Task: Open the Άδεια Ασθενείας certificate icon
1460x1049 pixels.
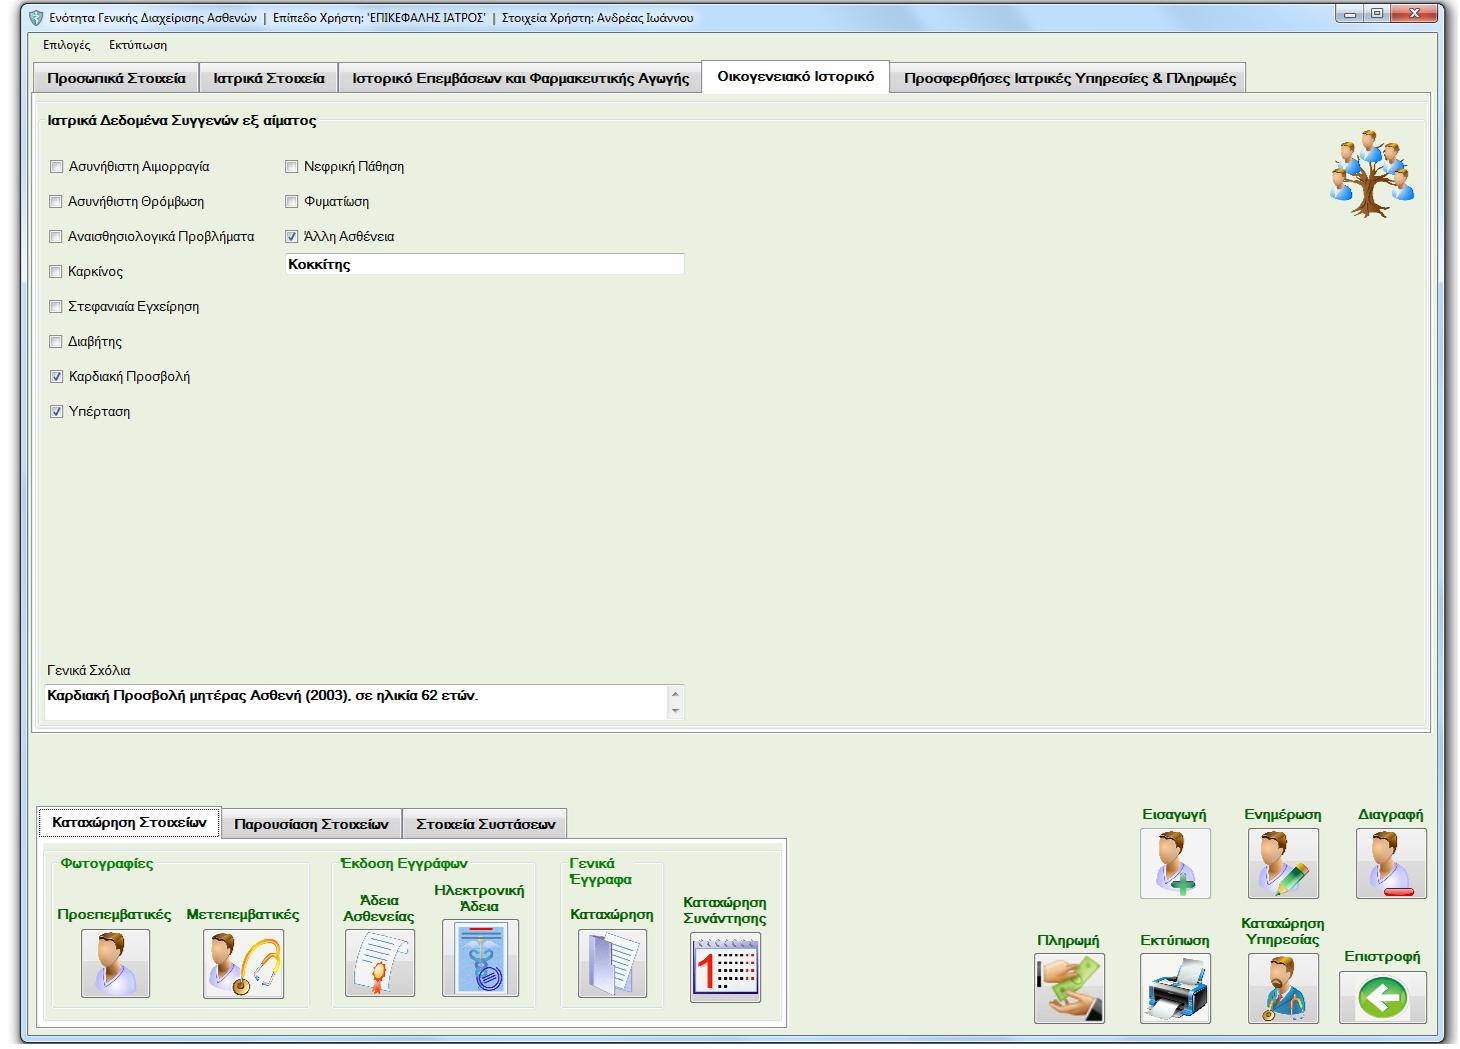Action: tap(380, 962)
